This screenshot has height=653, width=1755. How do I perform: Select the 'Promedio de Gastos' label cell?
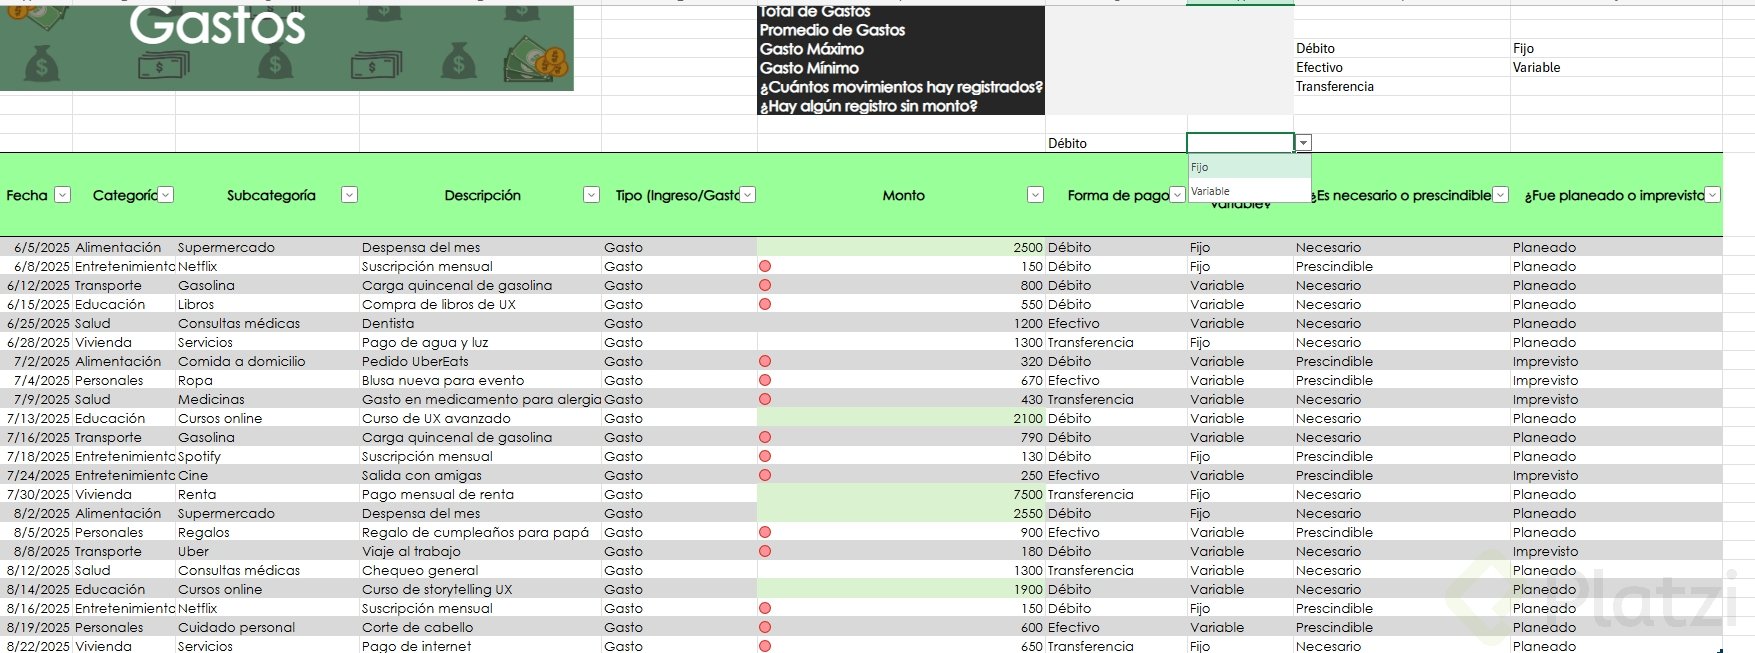[901, 30]
